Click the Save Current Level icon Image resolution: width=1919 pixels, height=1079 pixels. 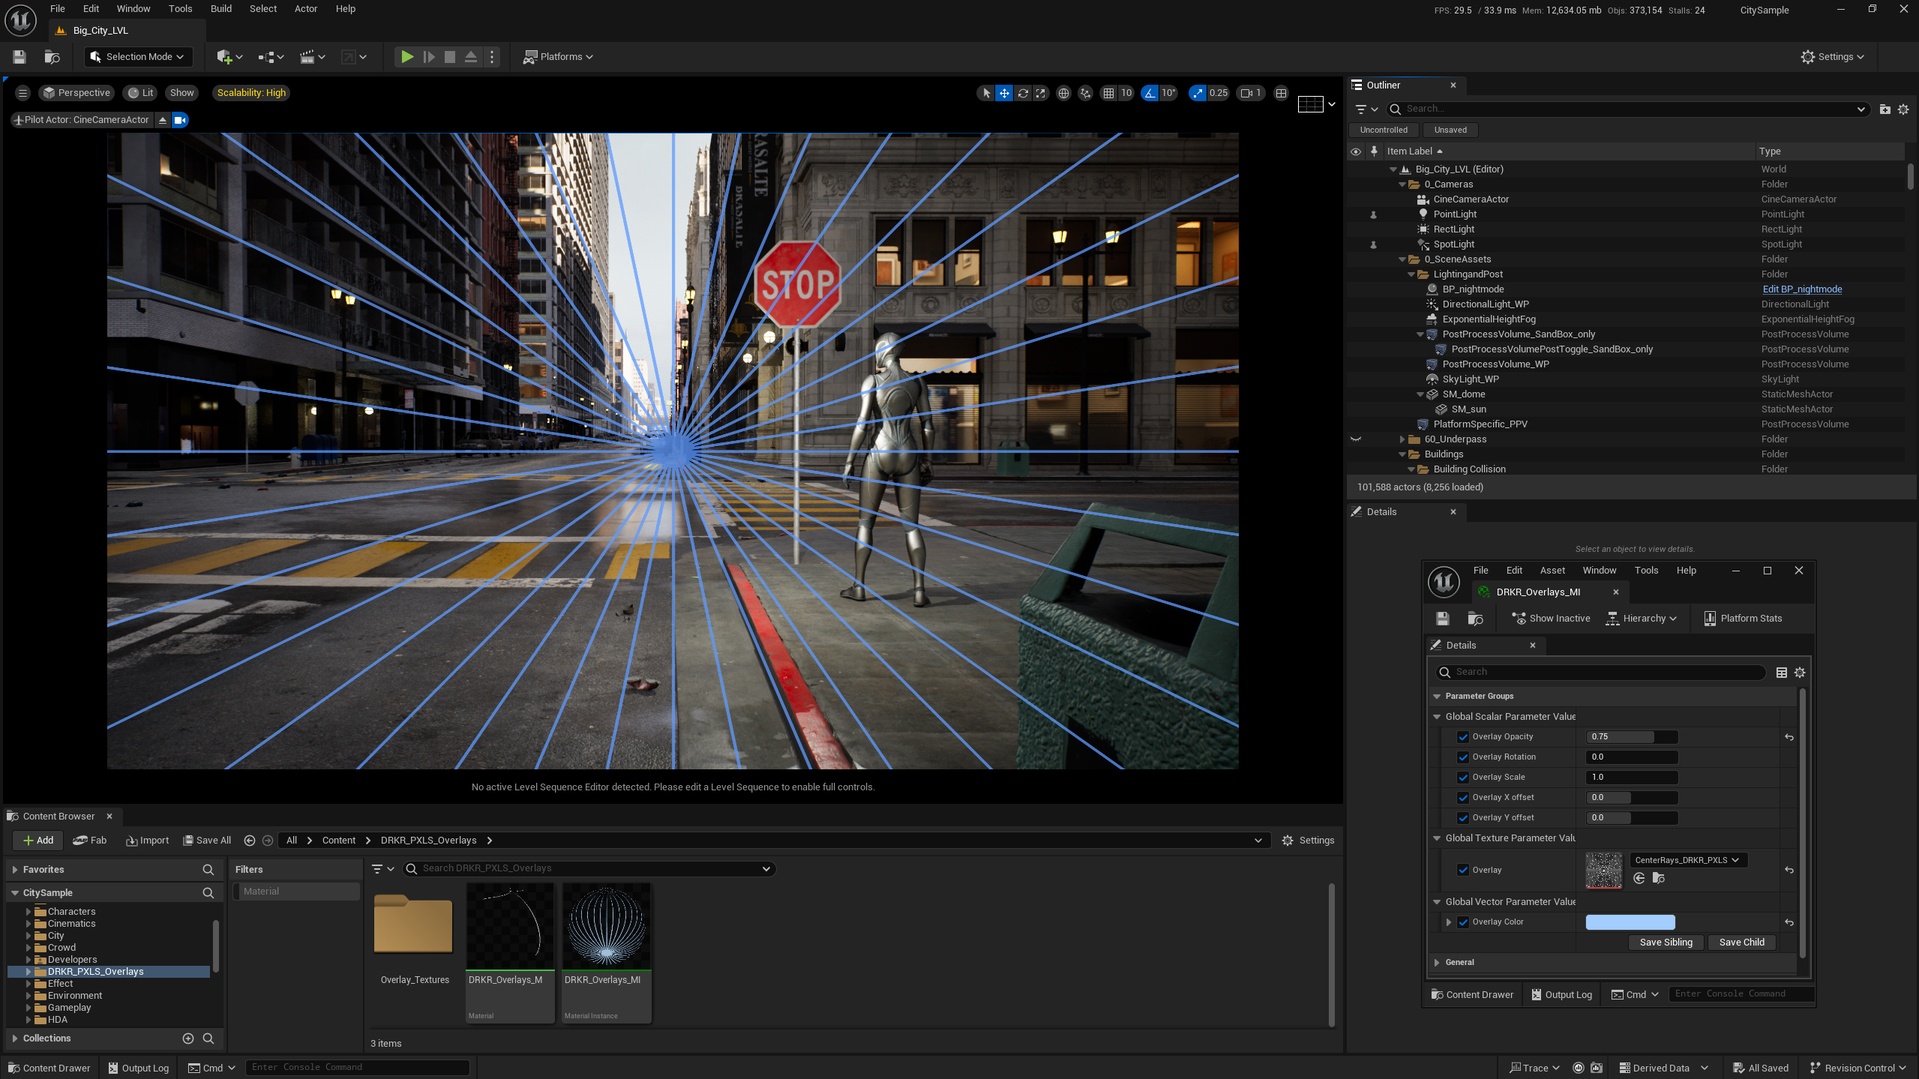[x=18, y=56]
